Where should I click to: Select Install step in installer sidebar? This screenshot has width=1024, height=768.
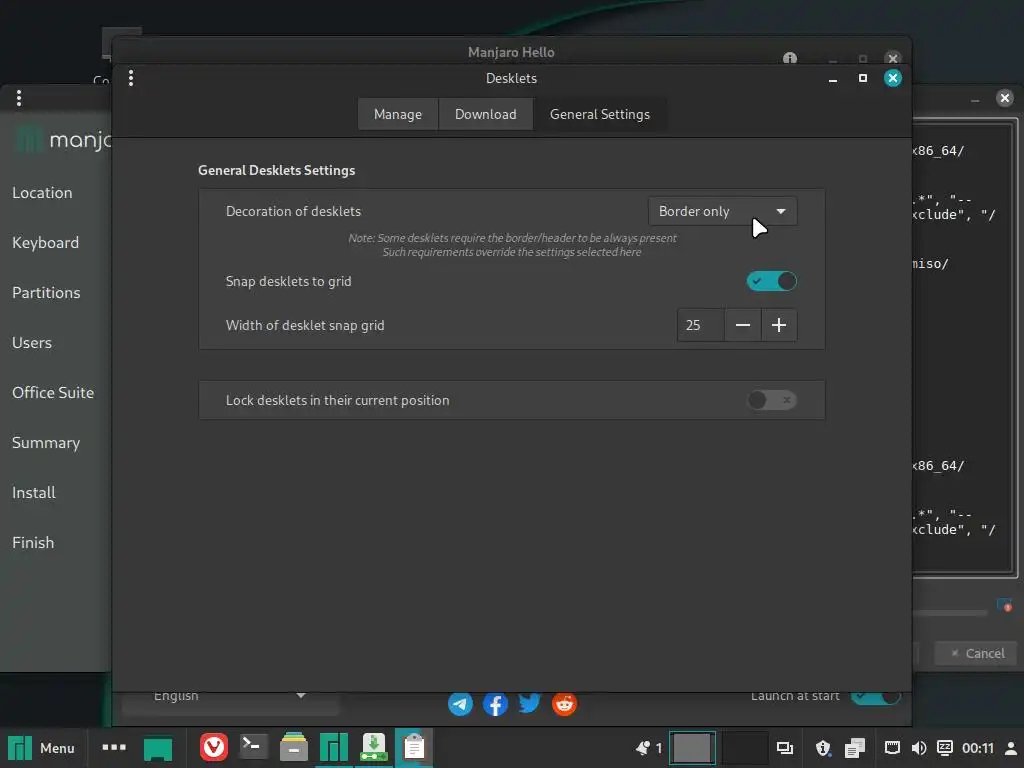34,492
